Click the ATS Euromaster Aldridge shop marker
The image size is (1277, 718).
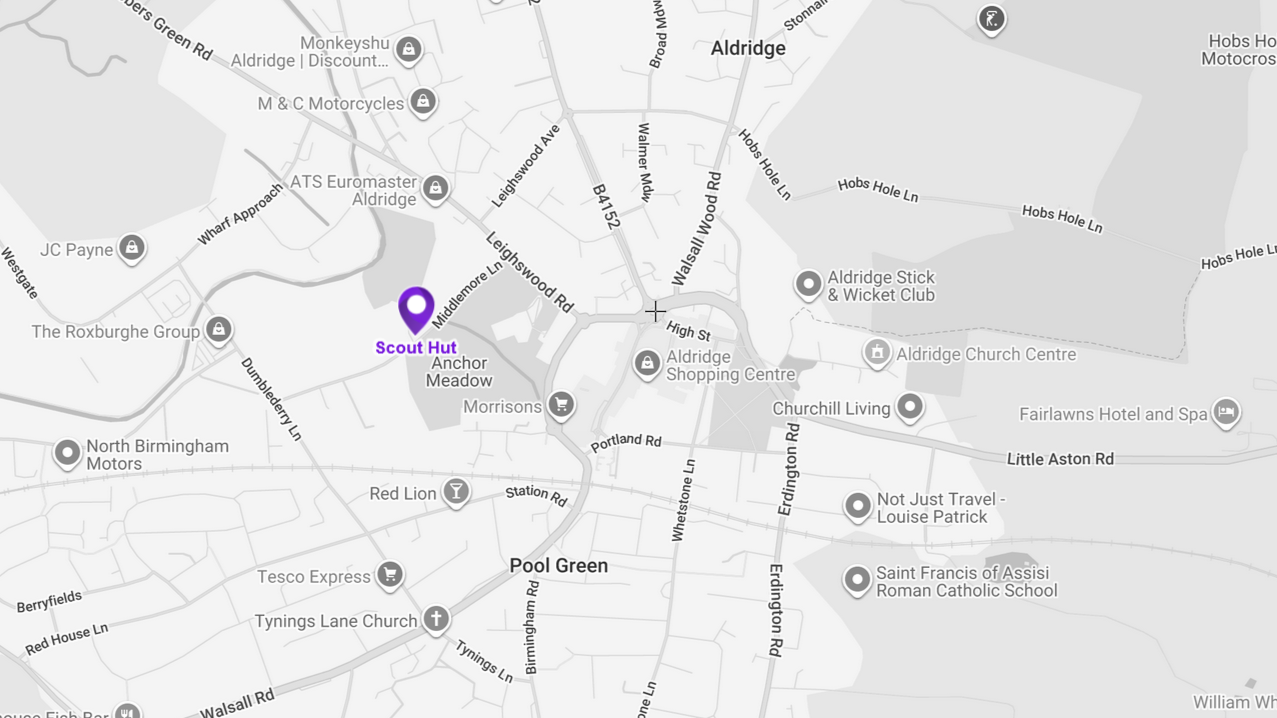435,188
